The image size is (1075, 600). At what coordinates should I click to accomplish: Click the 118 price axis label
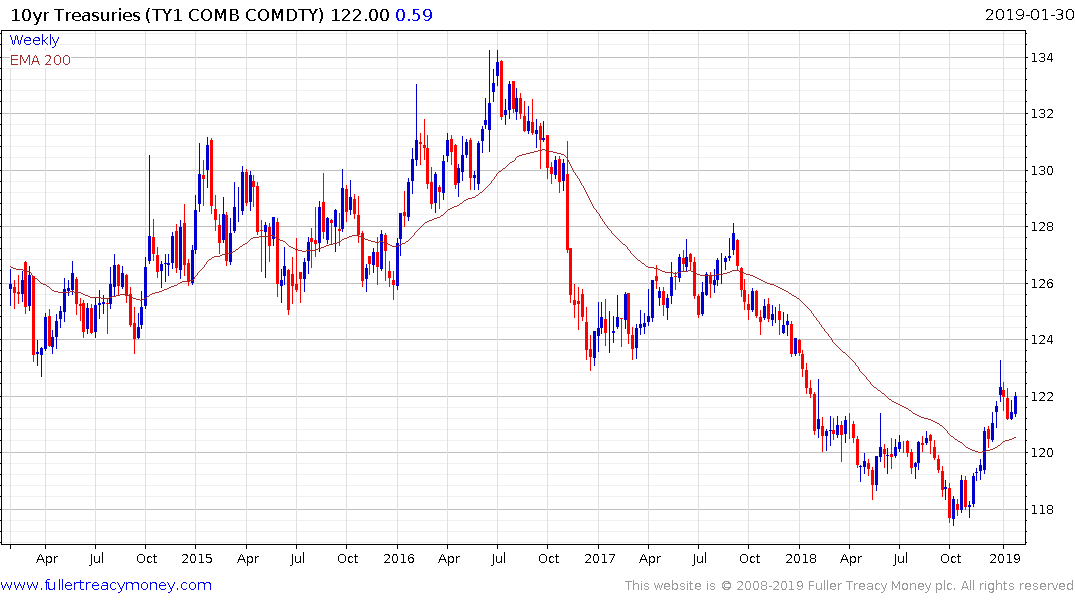[1042, 509]
